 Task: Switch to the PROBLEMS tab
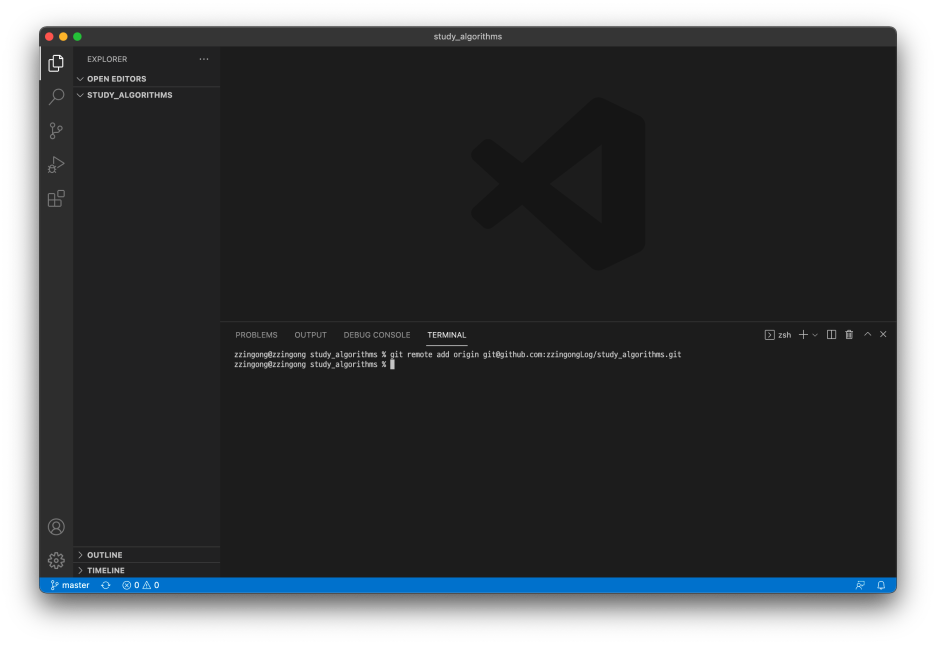256,335
